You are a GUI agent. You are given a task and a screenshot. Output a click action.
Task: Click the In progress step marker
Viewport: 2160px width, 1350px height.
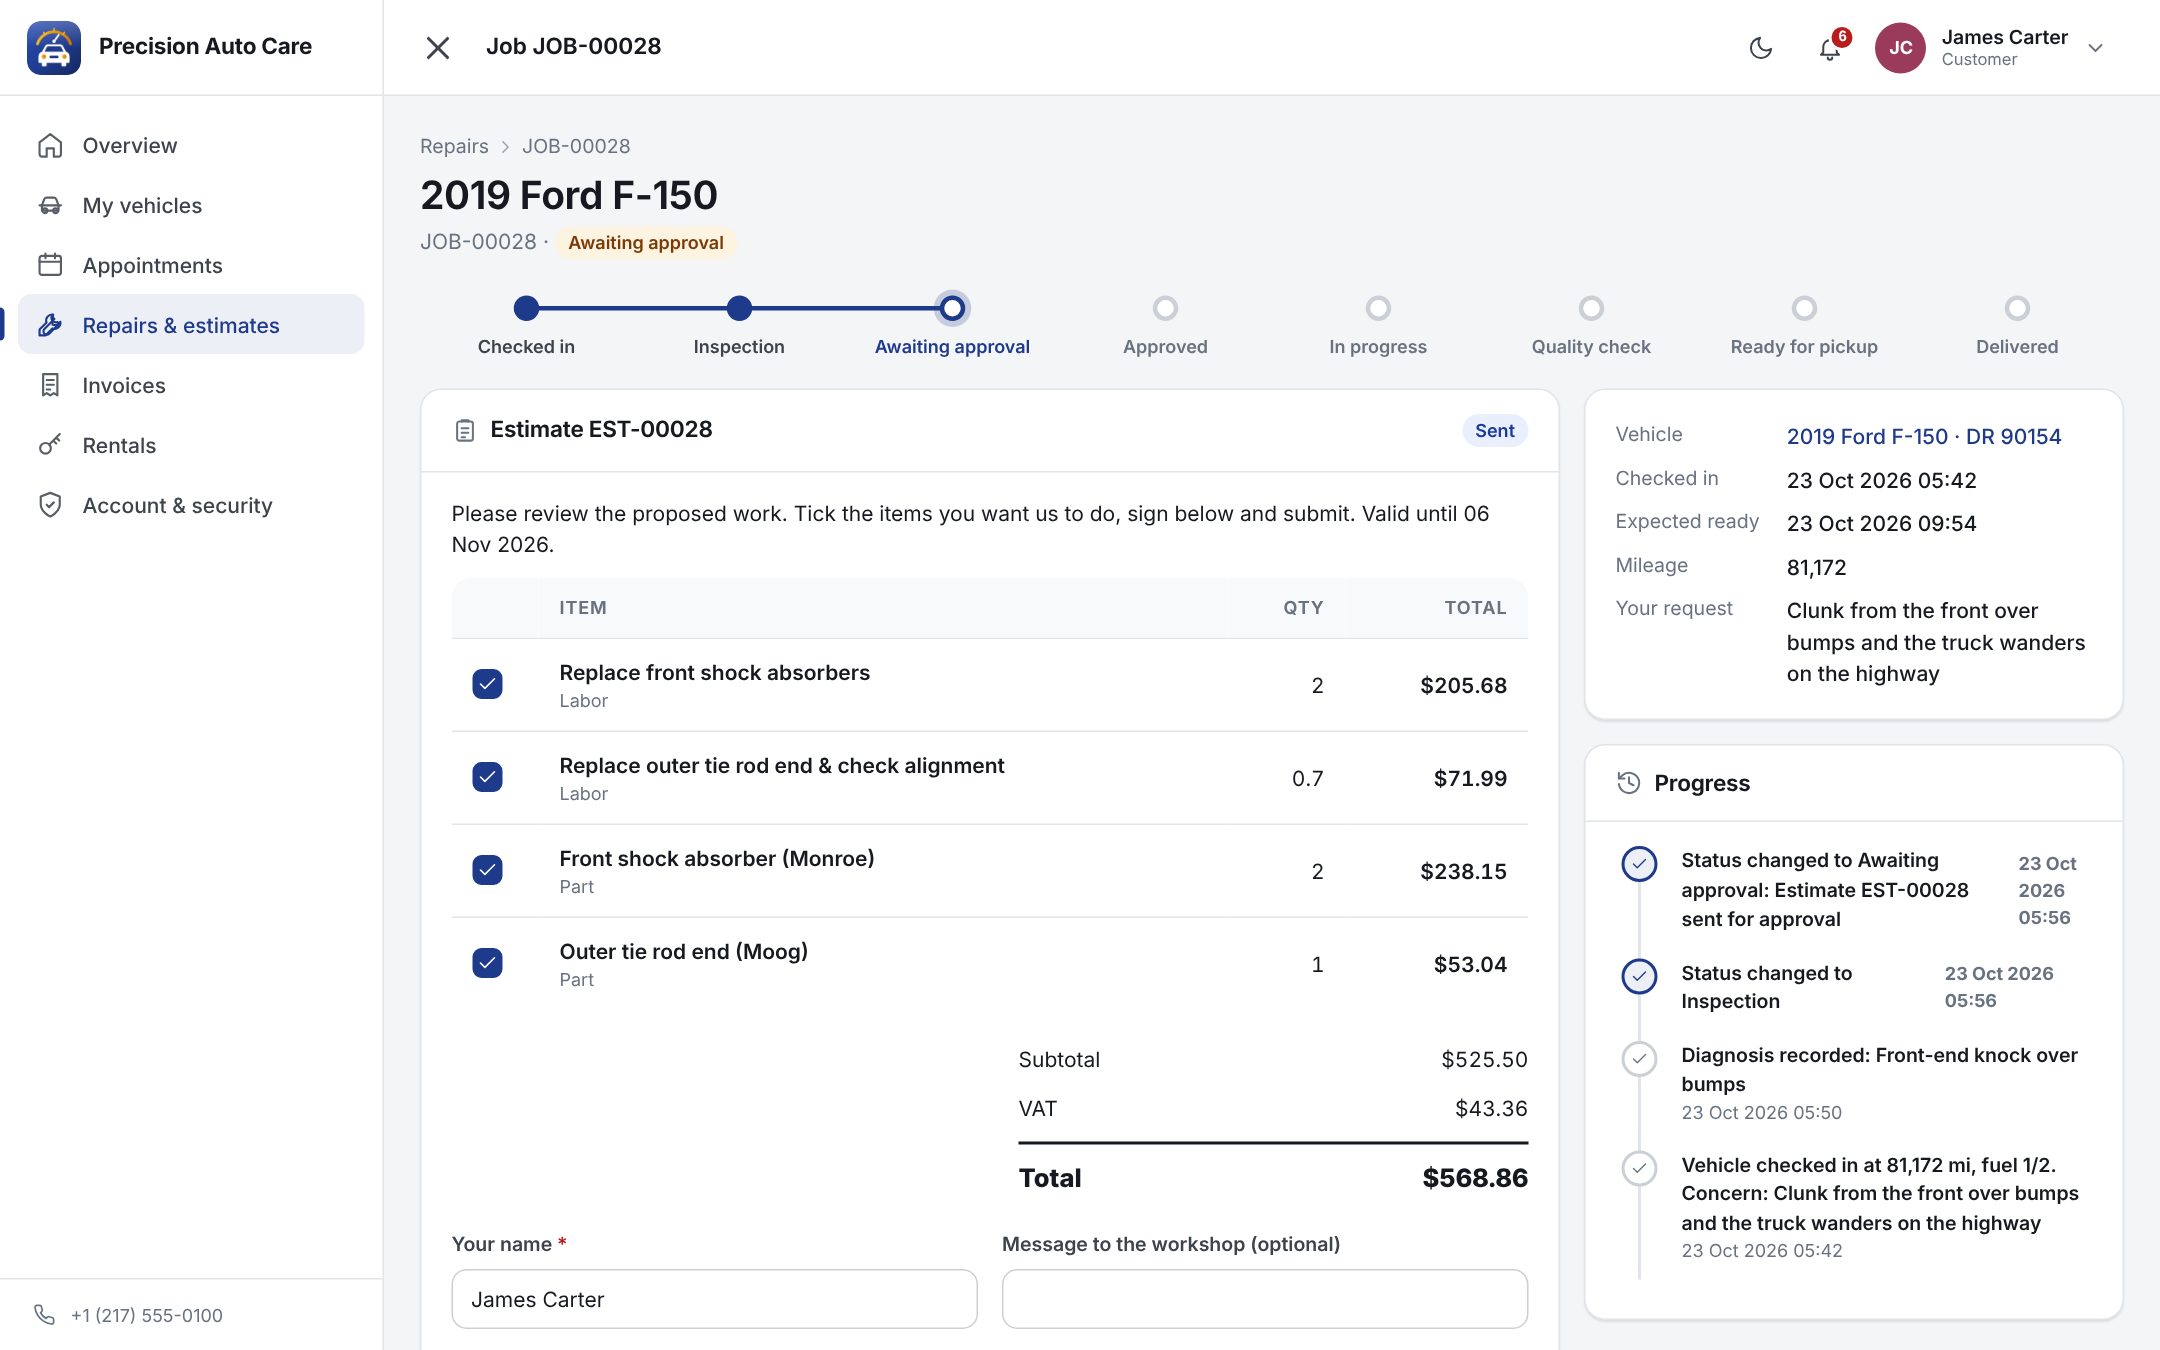coord(1378,308)
